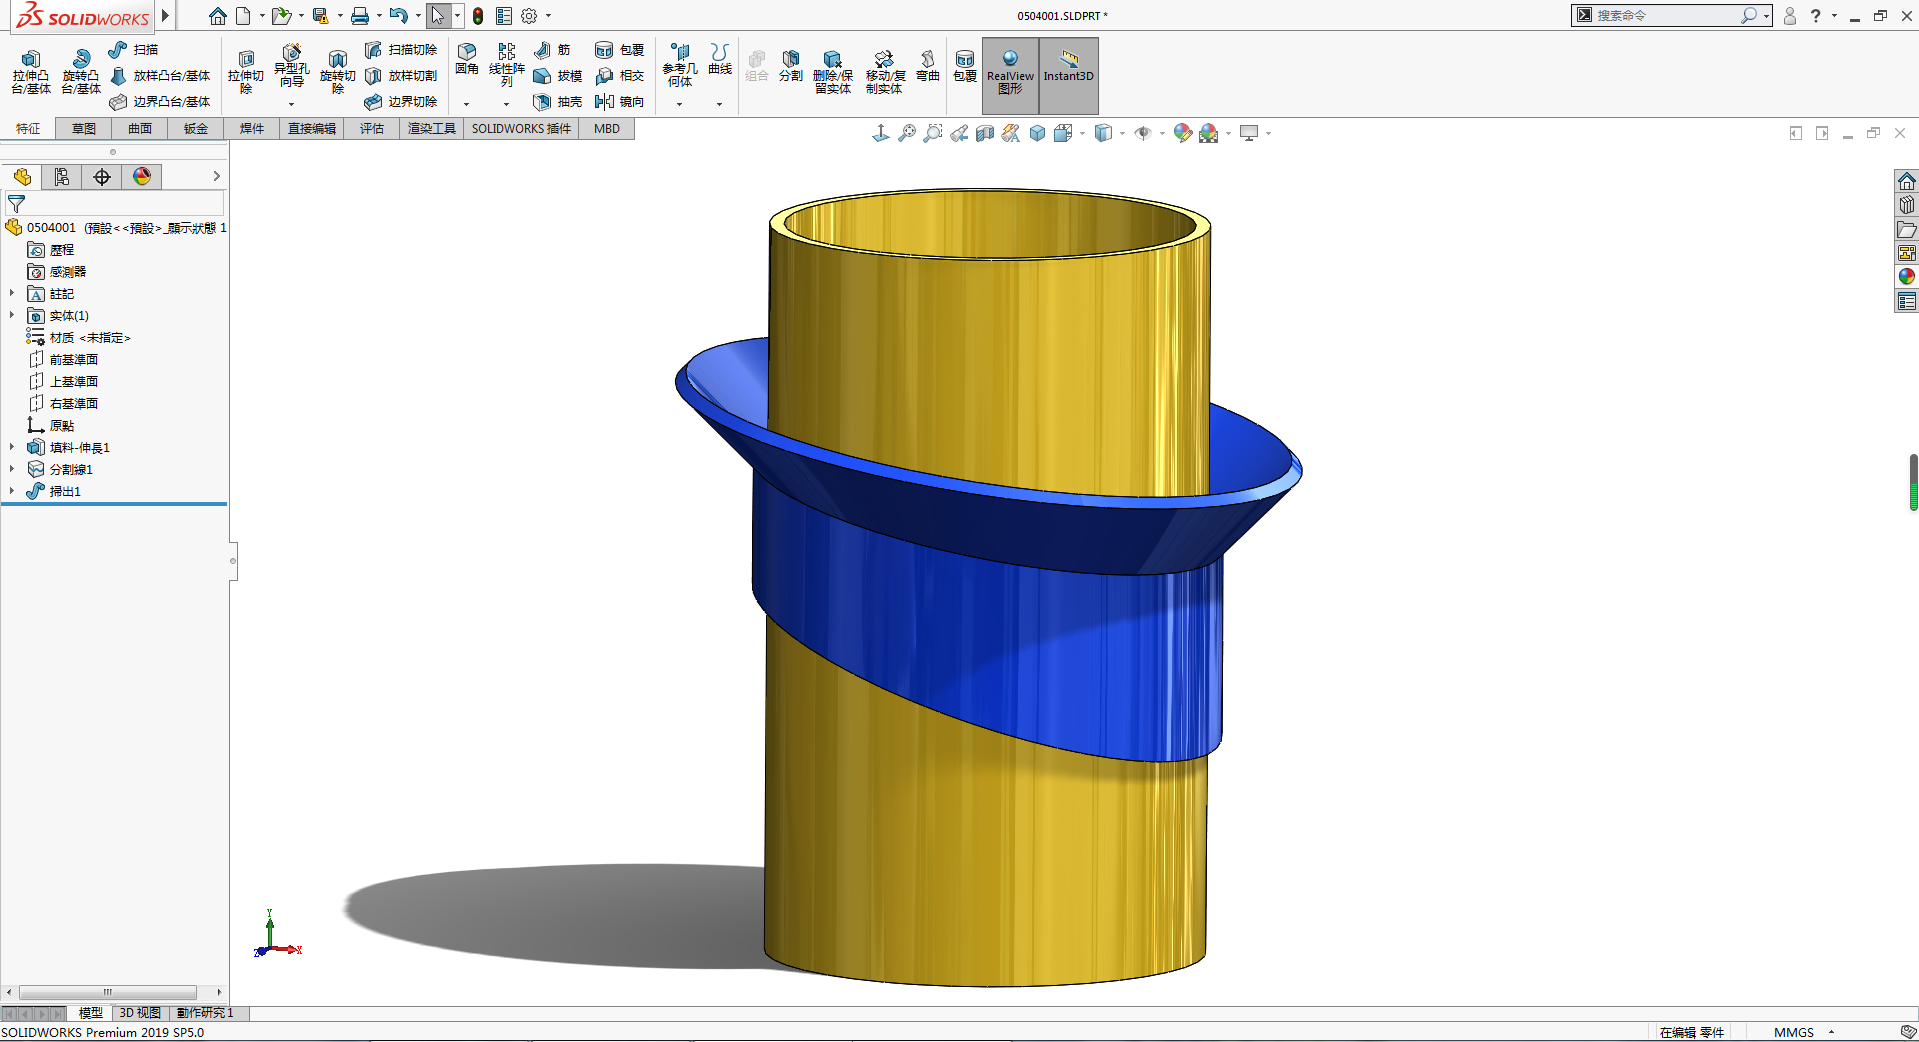Open the 钣金 (Sheet Metal) ribbon tab
The width and height of the screenshot is (1919, 1042).
[196, 128]
